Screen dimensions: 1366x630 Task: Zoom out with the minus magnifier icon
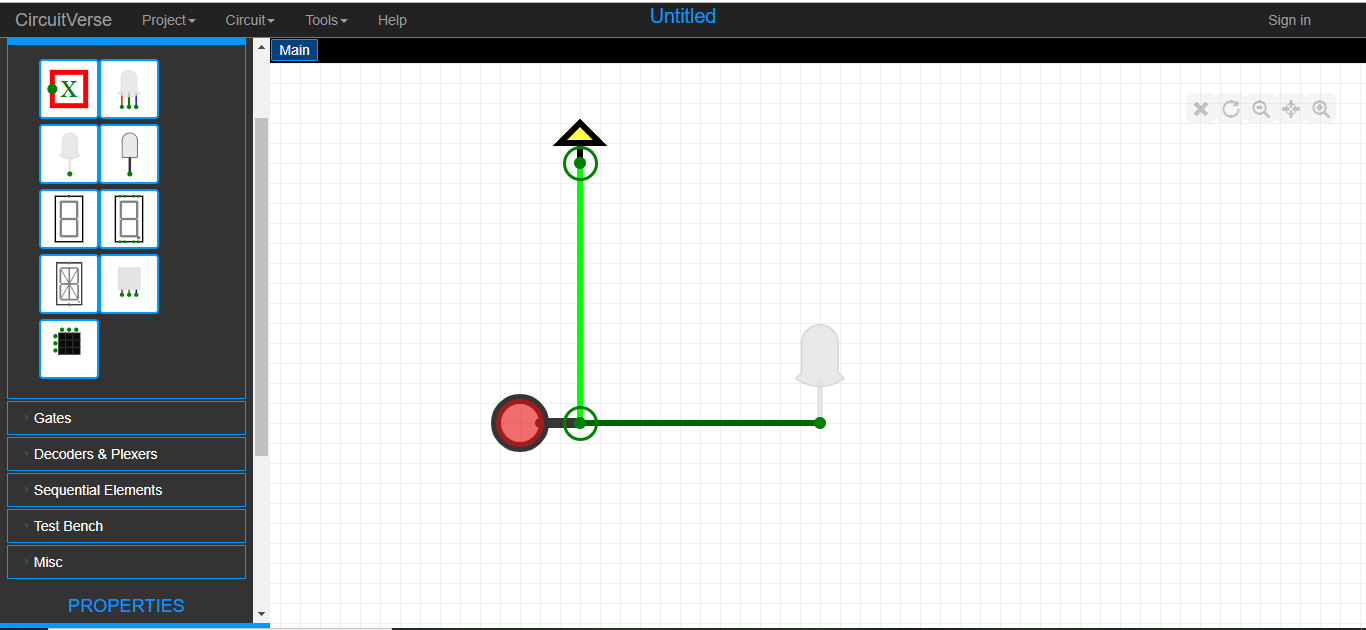1261,109
